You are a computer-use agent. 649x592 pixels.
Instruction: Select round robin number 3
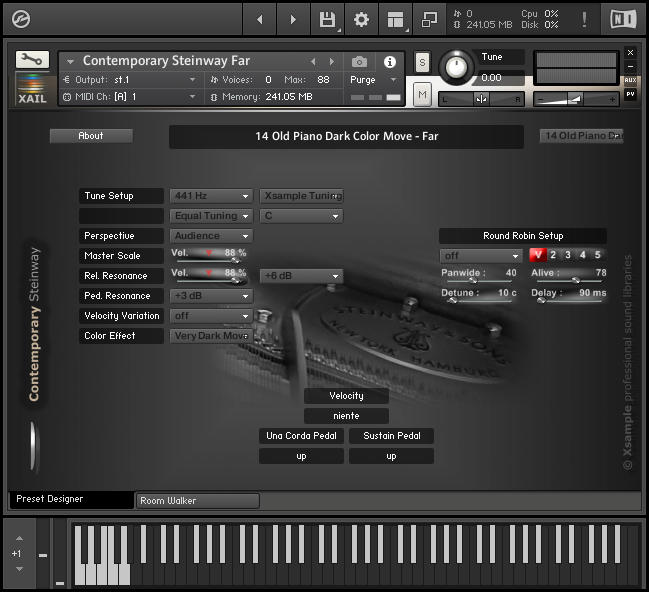tap(567, 255)
